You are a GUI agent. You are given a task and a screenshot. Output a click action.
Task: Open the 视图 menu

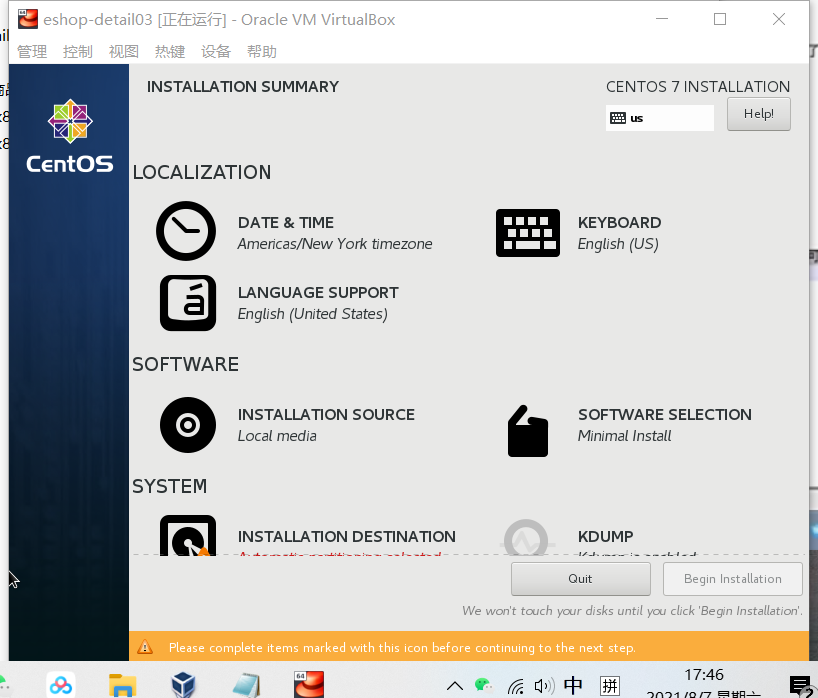pyautogui.click(x=124, y=52)
